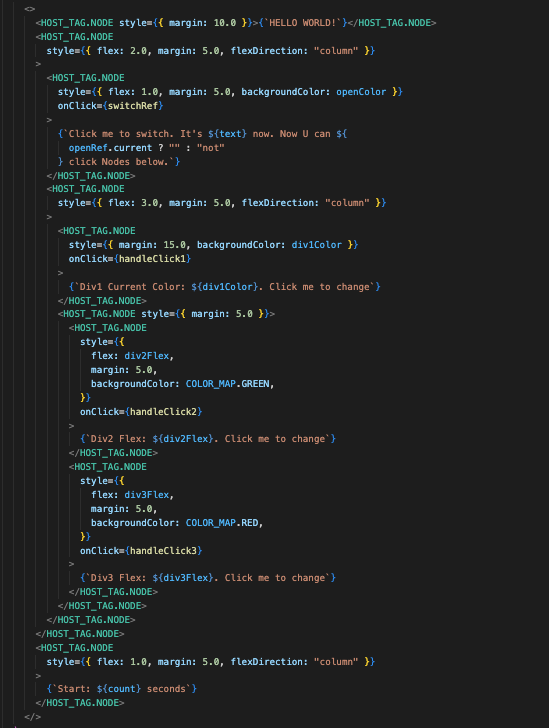Click flex: 2.0 in second node style
This screenshot has height=728, width=549.
121,51
